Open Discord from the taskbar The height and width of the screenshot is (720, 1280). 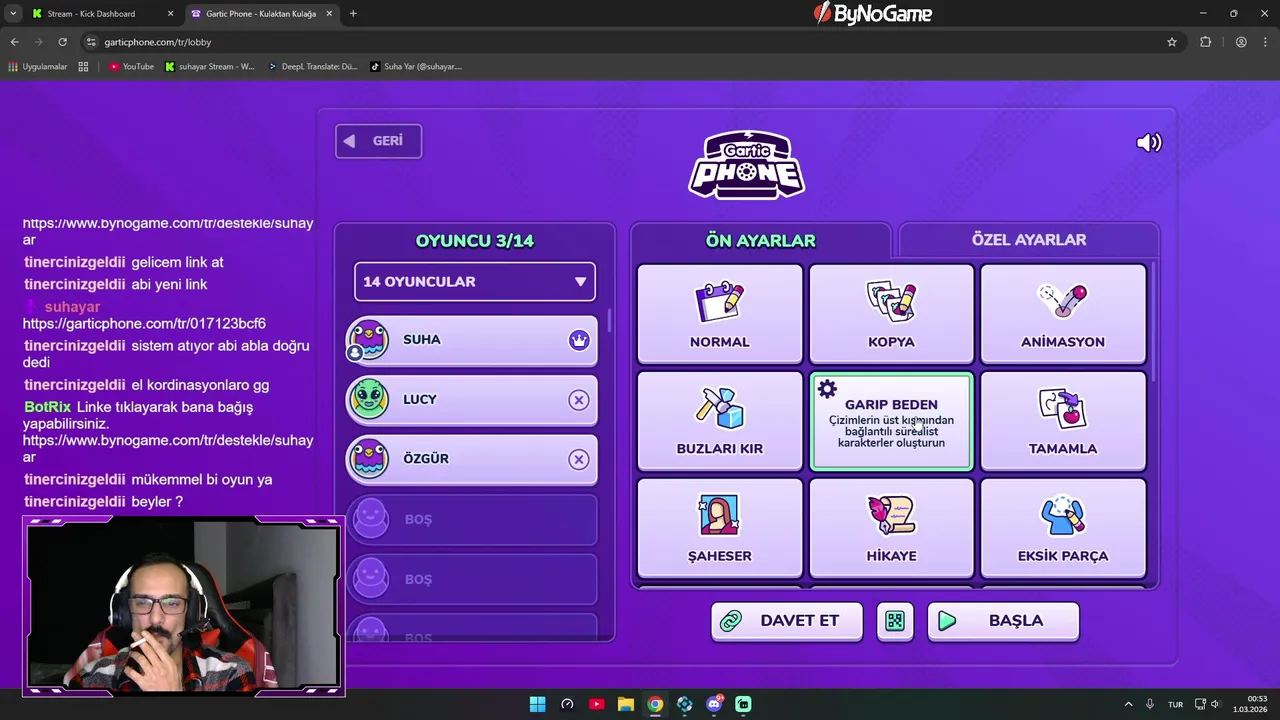coord(714,704)
